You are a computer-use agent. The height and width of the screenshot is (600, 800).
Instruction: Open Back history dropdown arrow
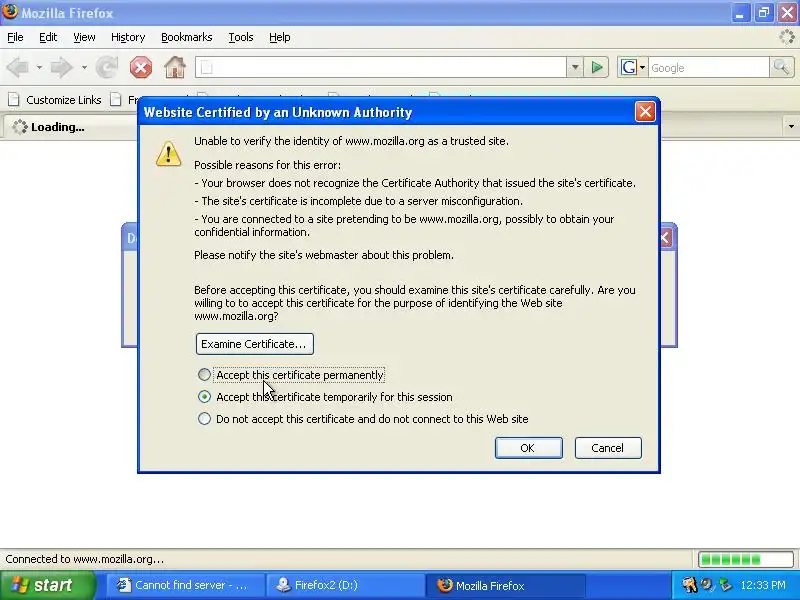[39, 67]
